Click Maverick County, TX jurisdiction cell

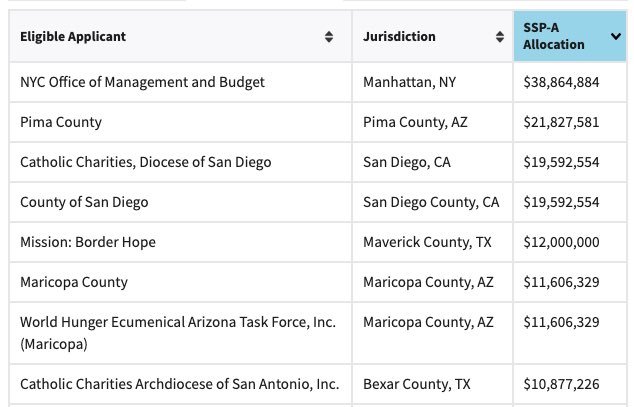tap(433, 242)
